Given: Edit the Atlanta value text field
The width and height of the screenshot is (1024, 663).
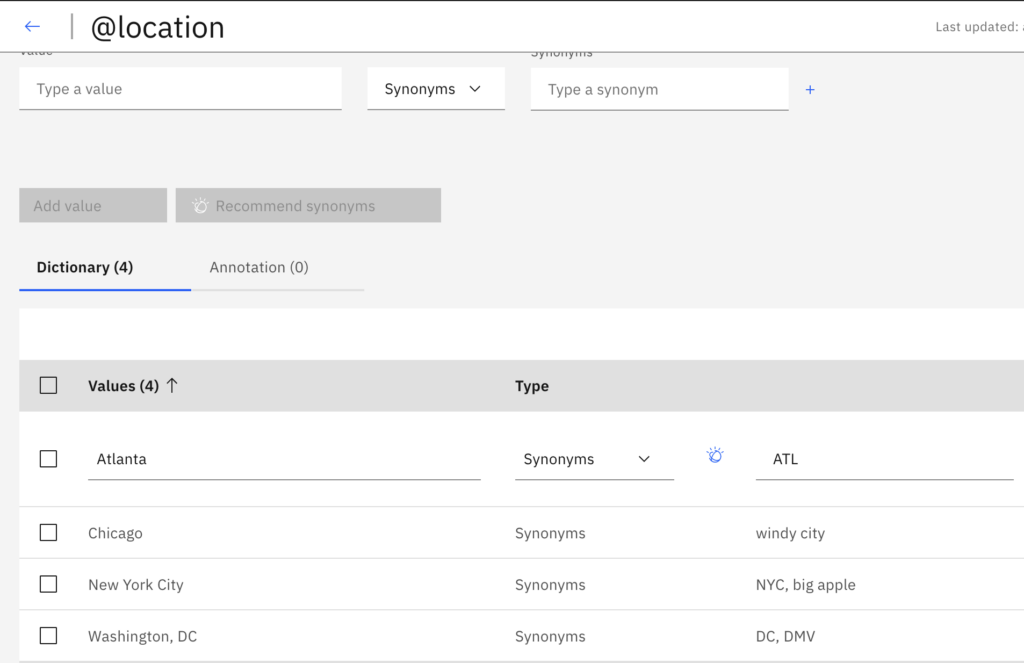Looking at the screenshot, I should pyautogui.click(x=284, y=459).
